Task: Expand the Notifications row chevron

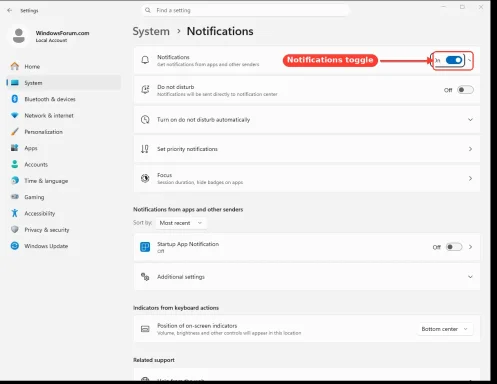Action: (469, 60)
